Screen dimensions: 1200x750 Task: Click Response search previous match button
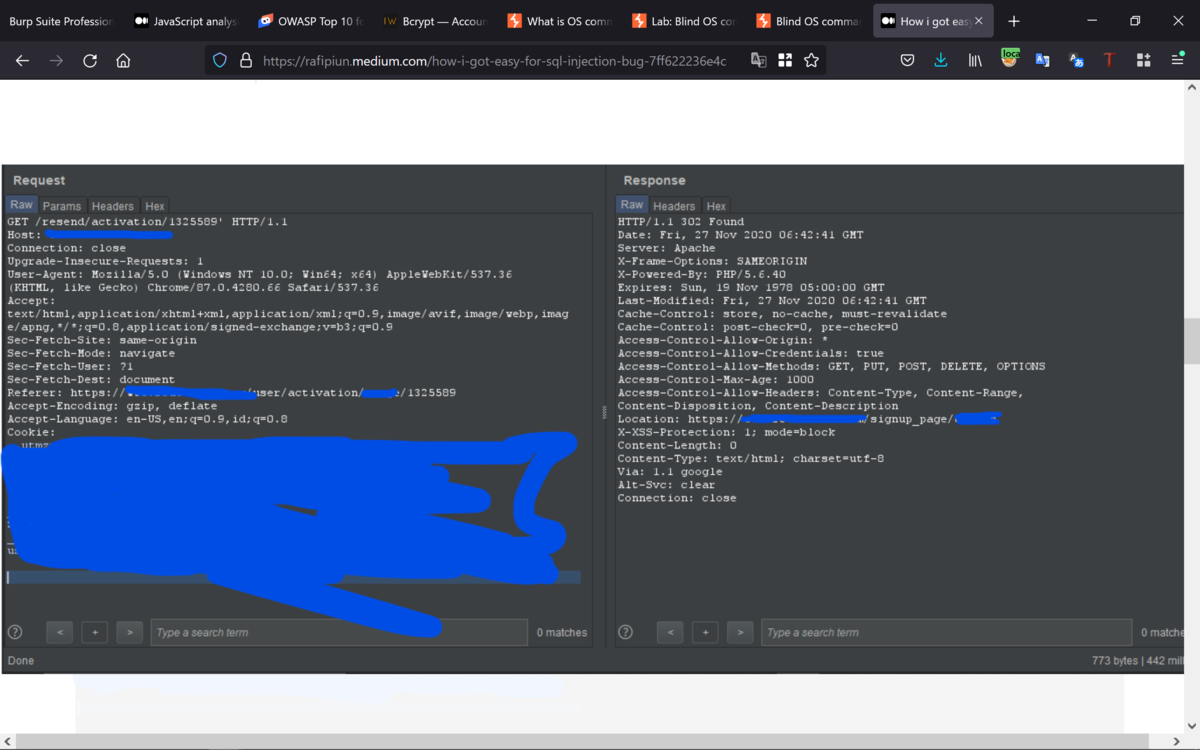coord(670,632)
